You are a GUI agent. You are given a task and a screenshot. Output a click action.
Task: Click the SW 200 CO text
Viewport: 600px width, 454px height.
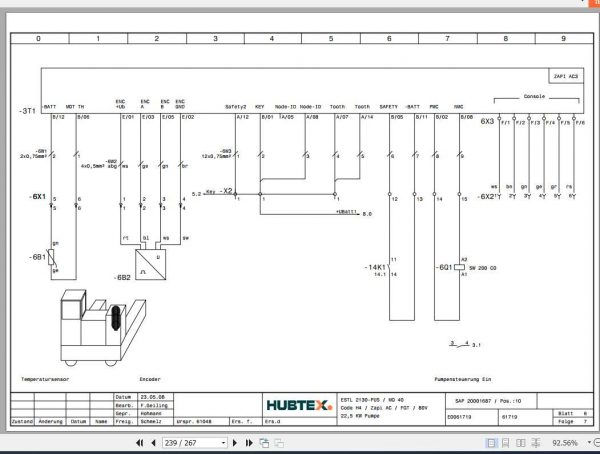pyautogui.click(x=483, y=268)
